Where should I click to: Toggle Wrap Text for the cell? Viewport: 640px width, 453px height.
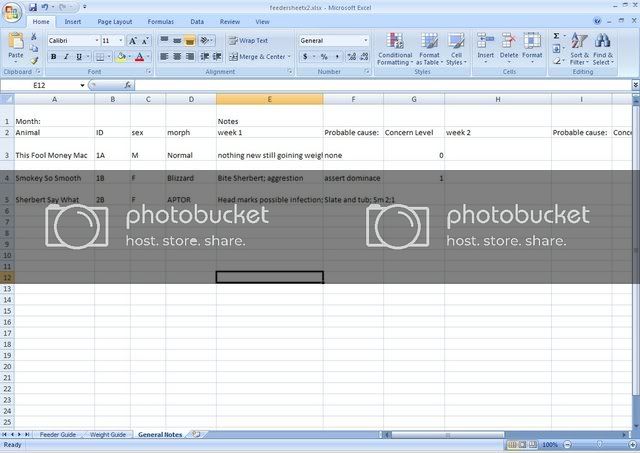[x=248, y=41]
